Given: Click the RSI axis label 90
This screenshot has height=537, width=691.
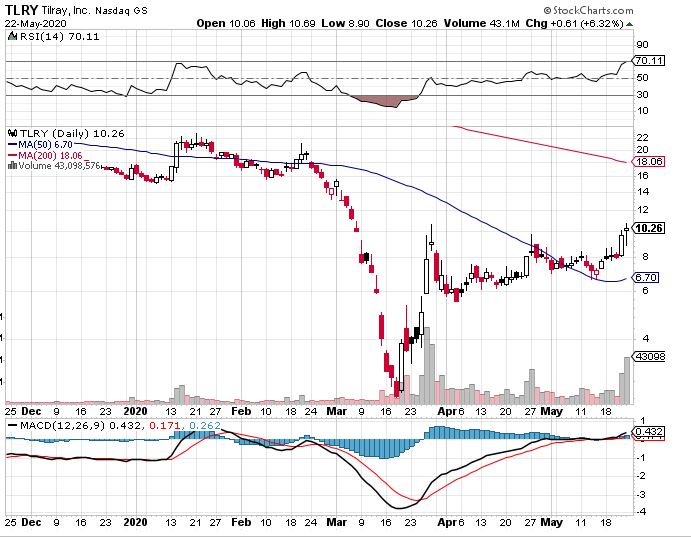Looking at the screenshot, I should click(643, 44).
